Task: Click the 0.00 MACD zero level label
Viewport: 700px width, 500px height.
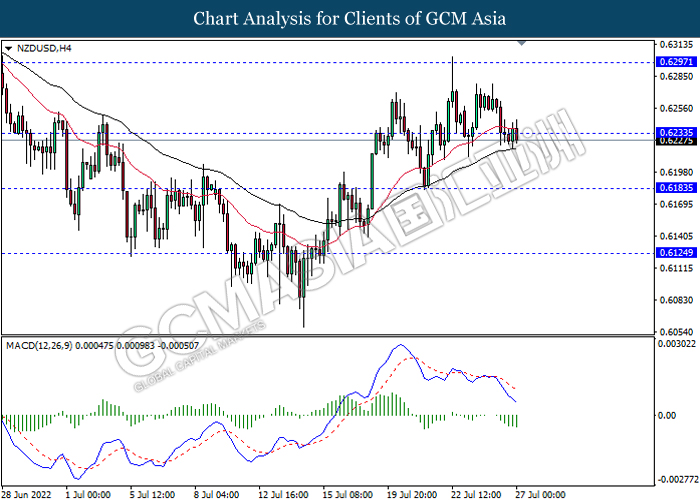Action: point(667,416)
